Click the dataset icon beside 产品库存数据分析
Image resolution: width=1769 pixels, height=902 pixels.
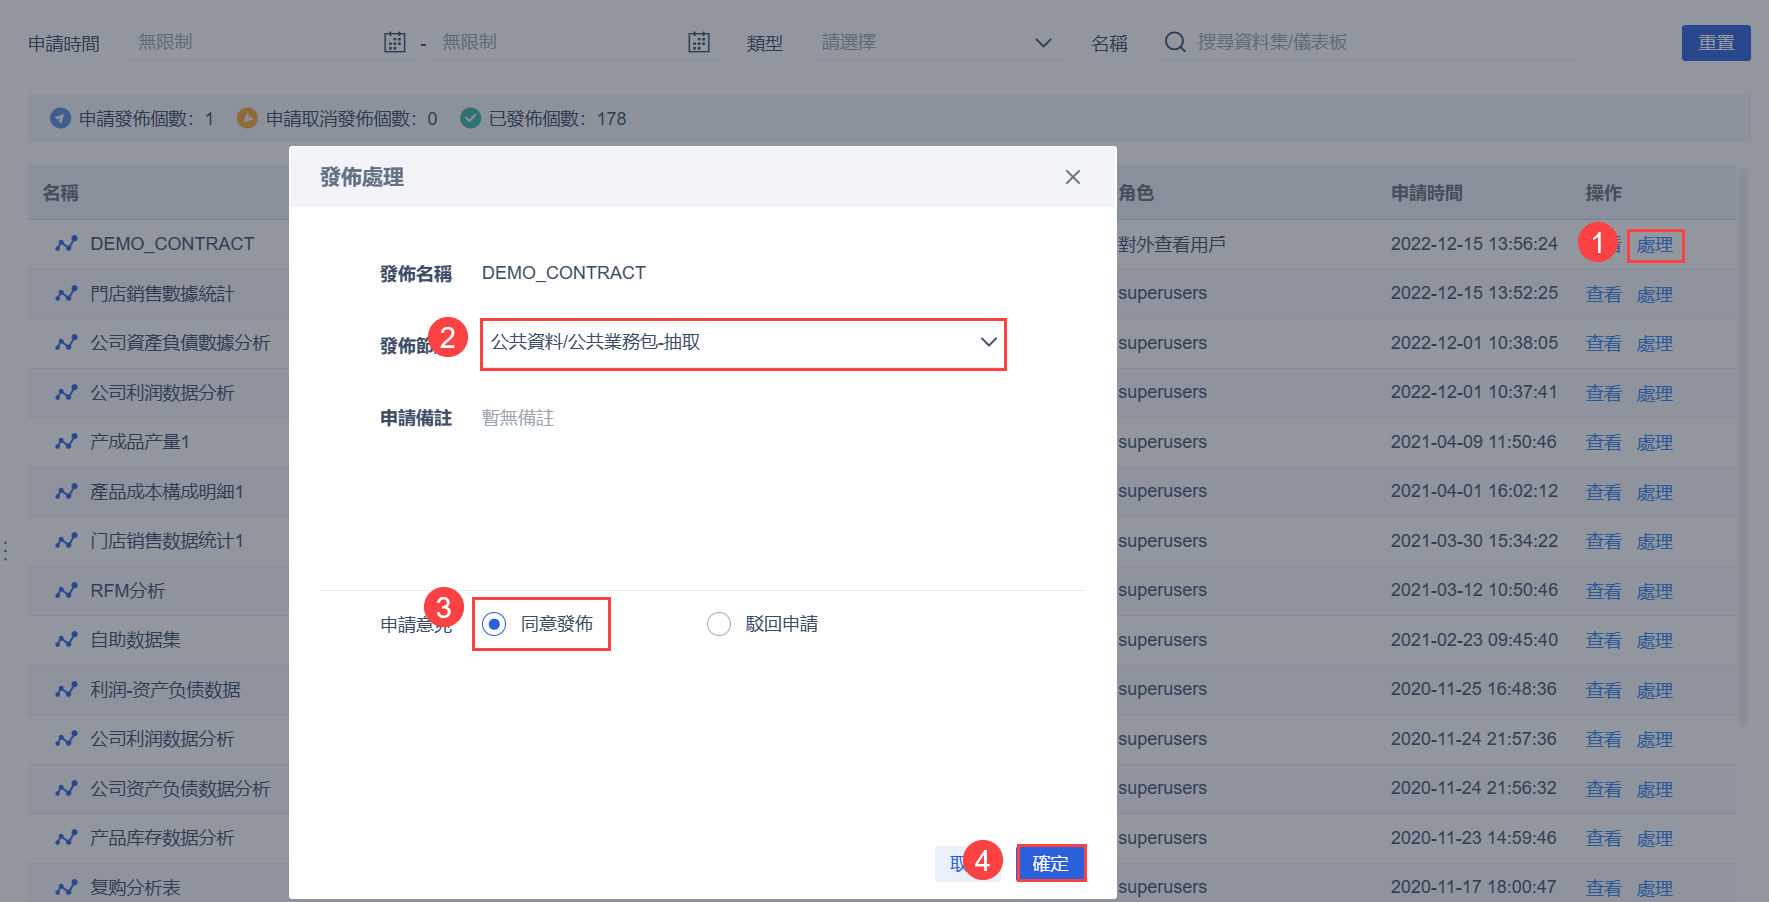click(66, 838)
